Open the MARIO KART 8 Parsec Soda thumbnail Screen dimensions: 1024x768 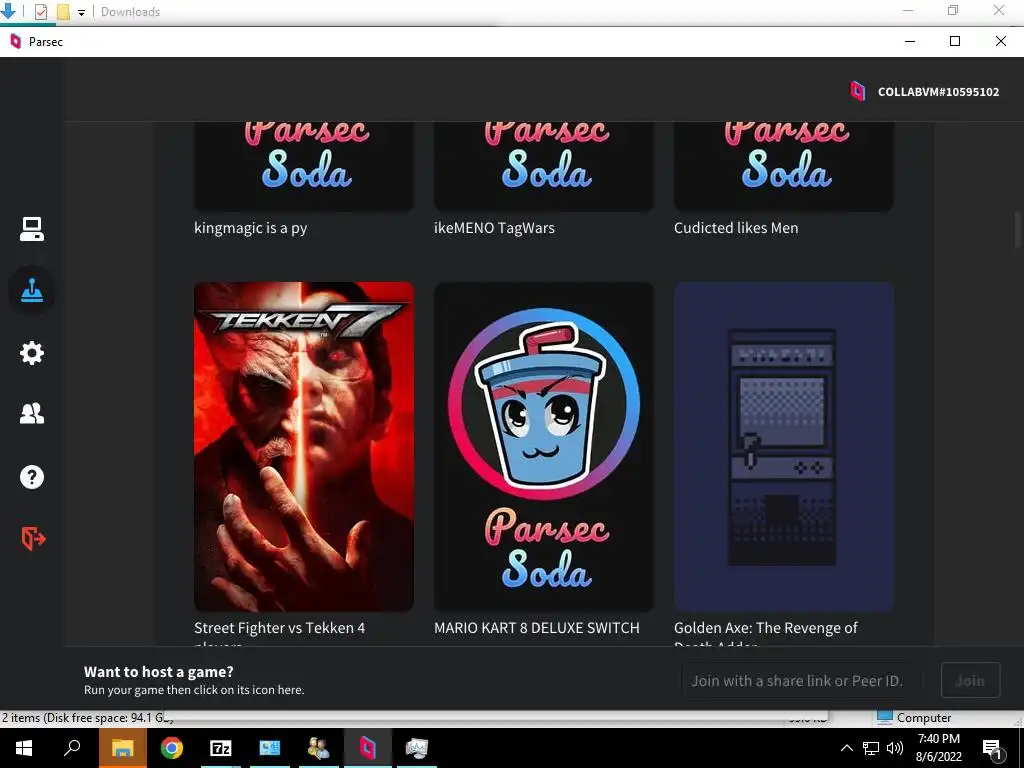click(543, 447)
